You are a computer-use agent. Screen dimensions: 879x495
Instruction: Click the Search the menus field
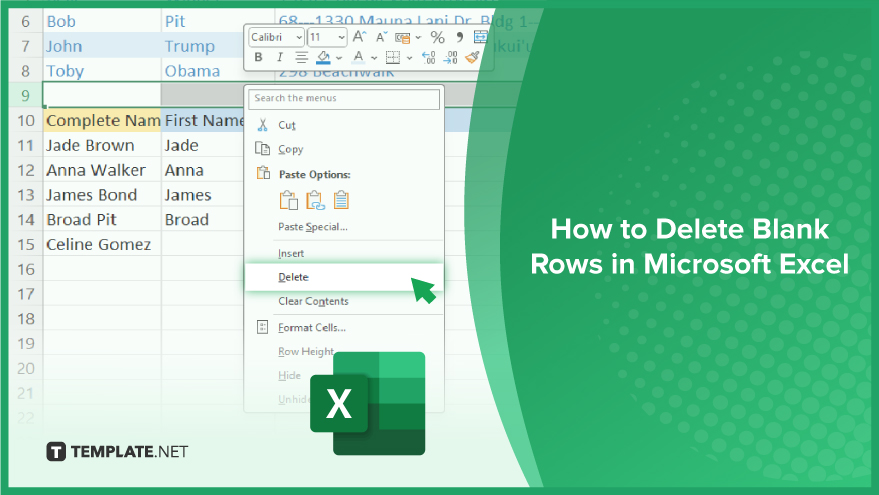344,99
